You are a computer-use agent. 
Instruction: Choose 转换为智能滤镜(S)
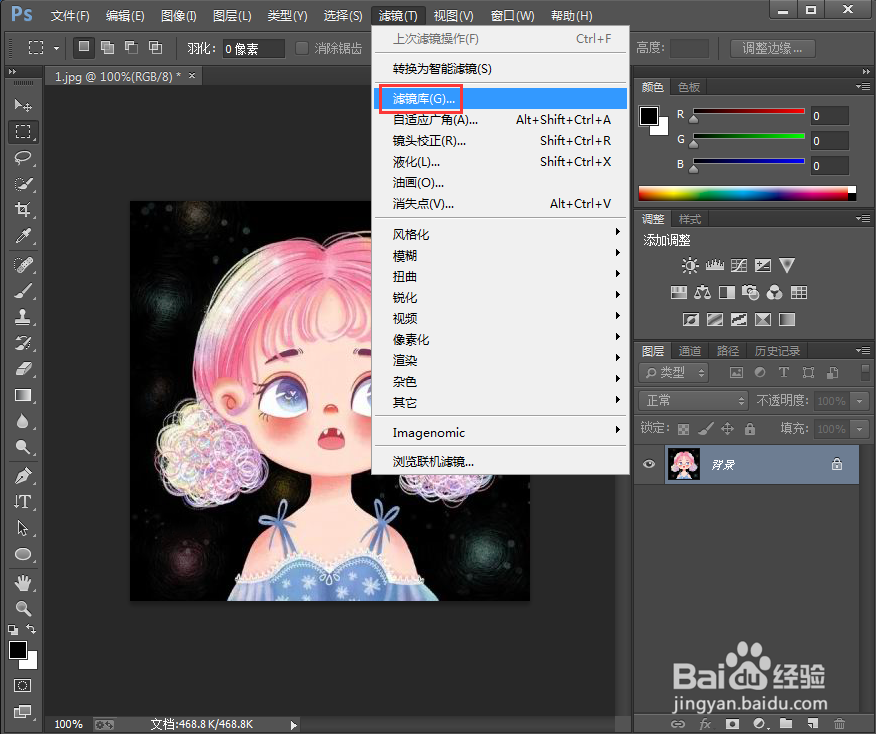coord(501,69)
